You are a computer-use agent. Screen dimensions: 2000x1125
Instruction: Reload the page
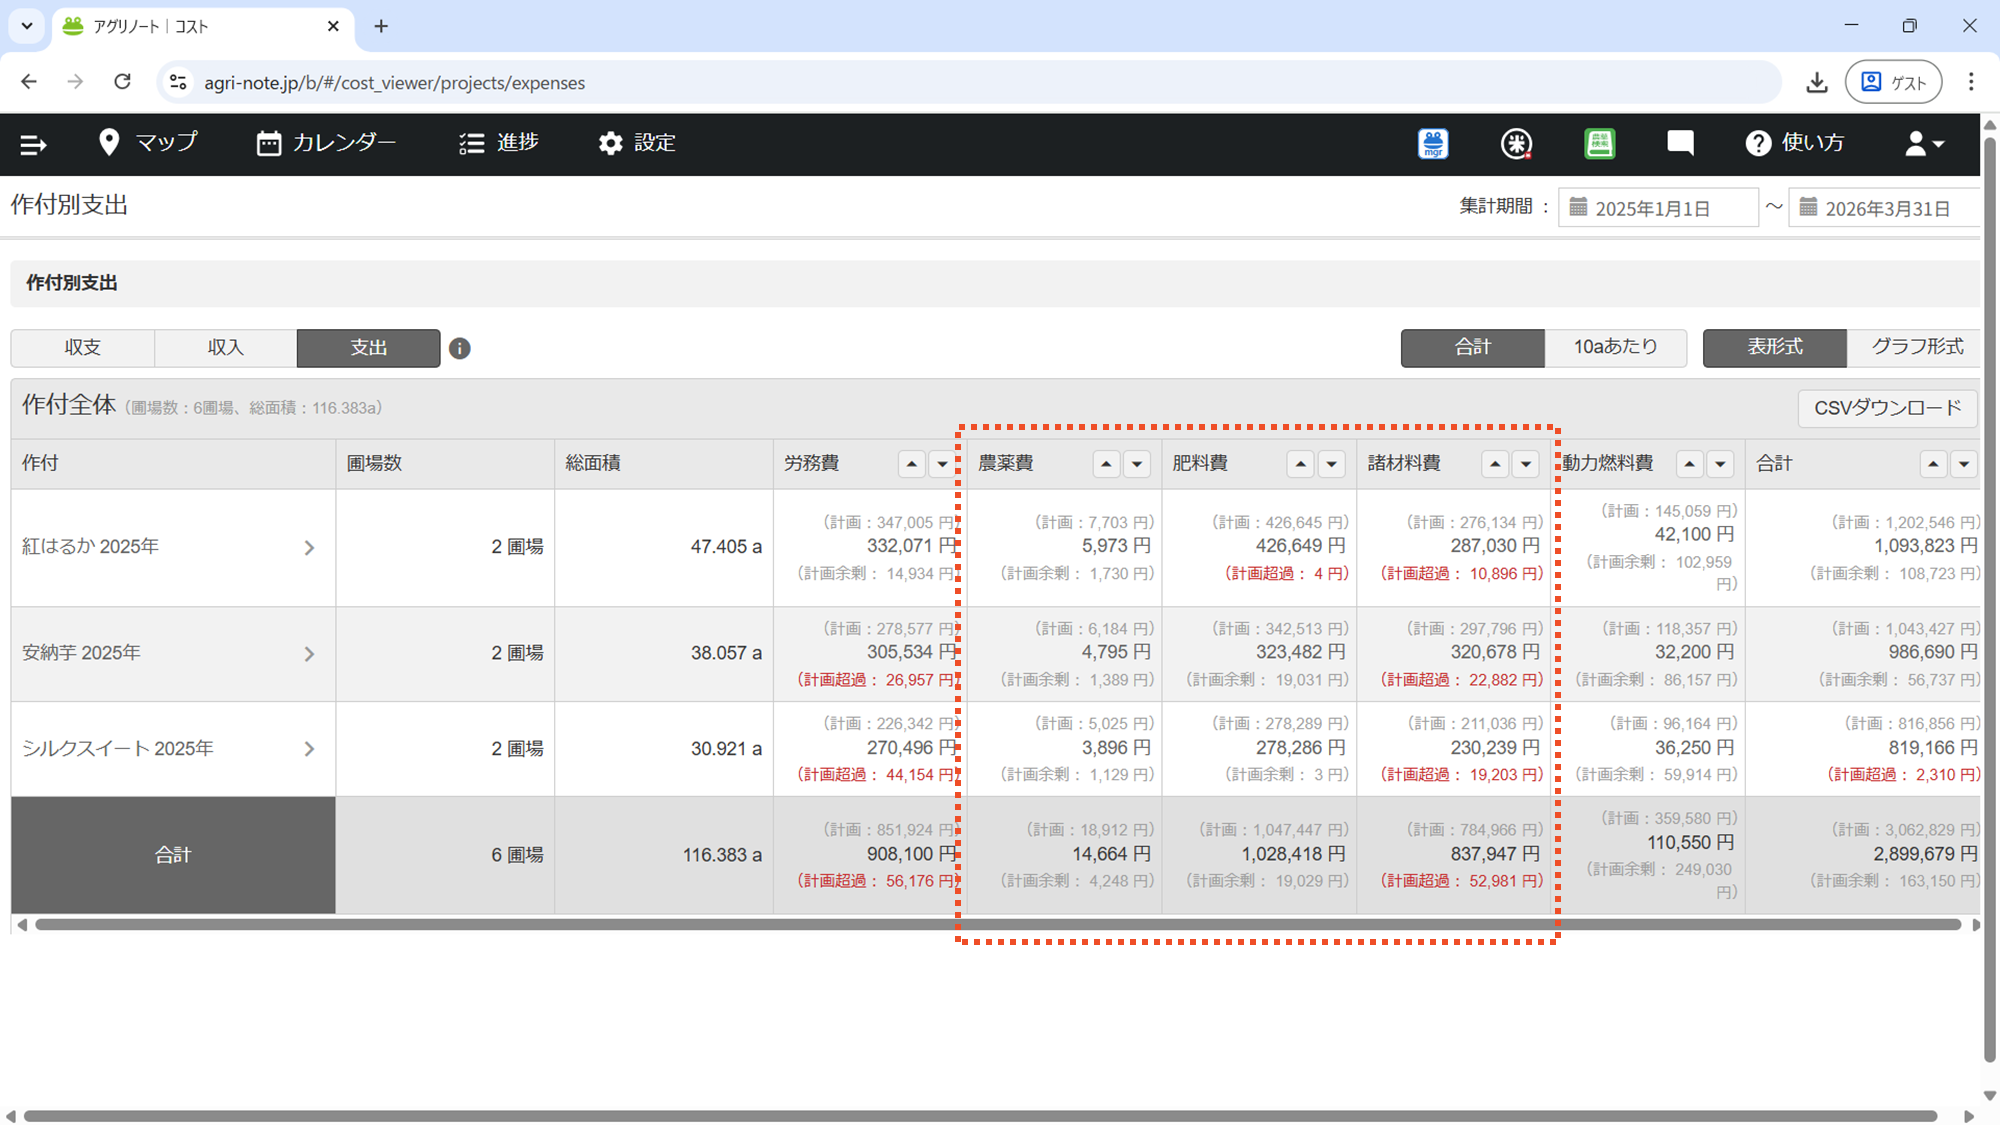pos(122,82)
